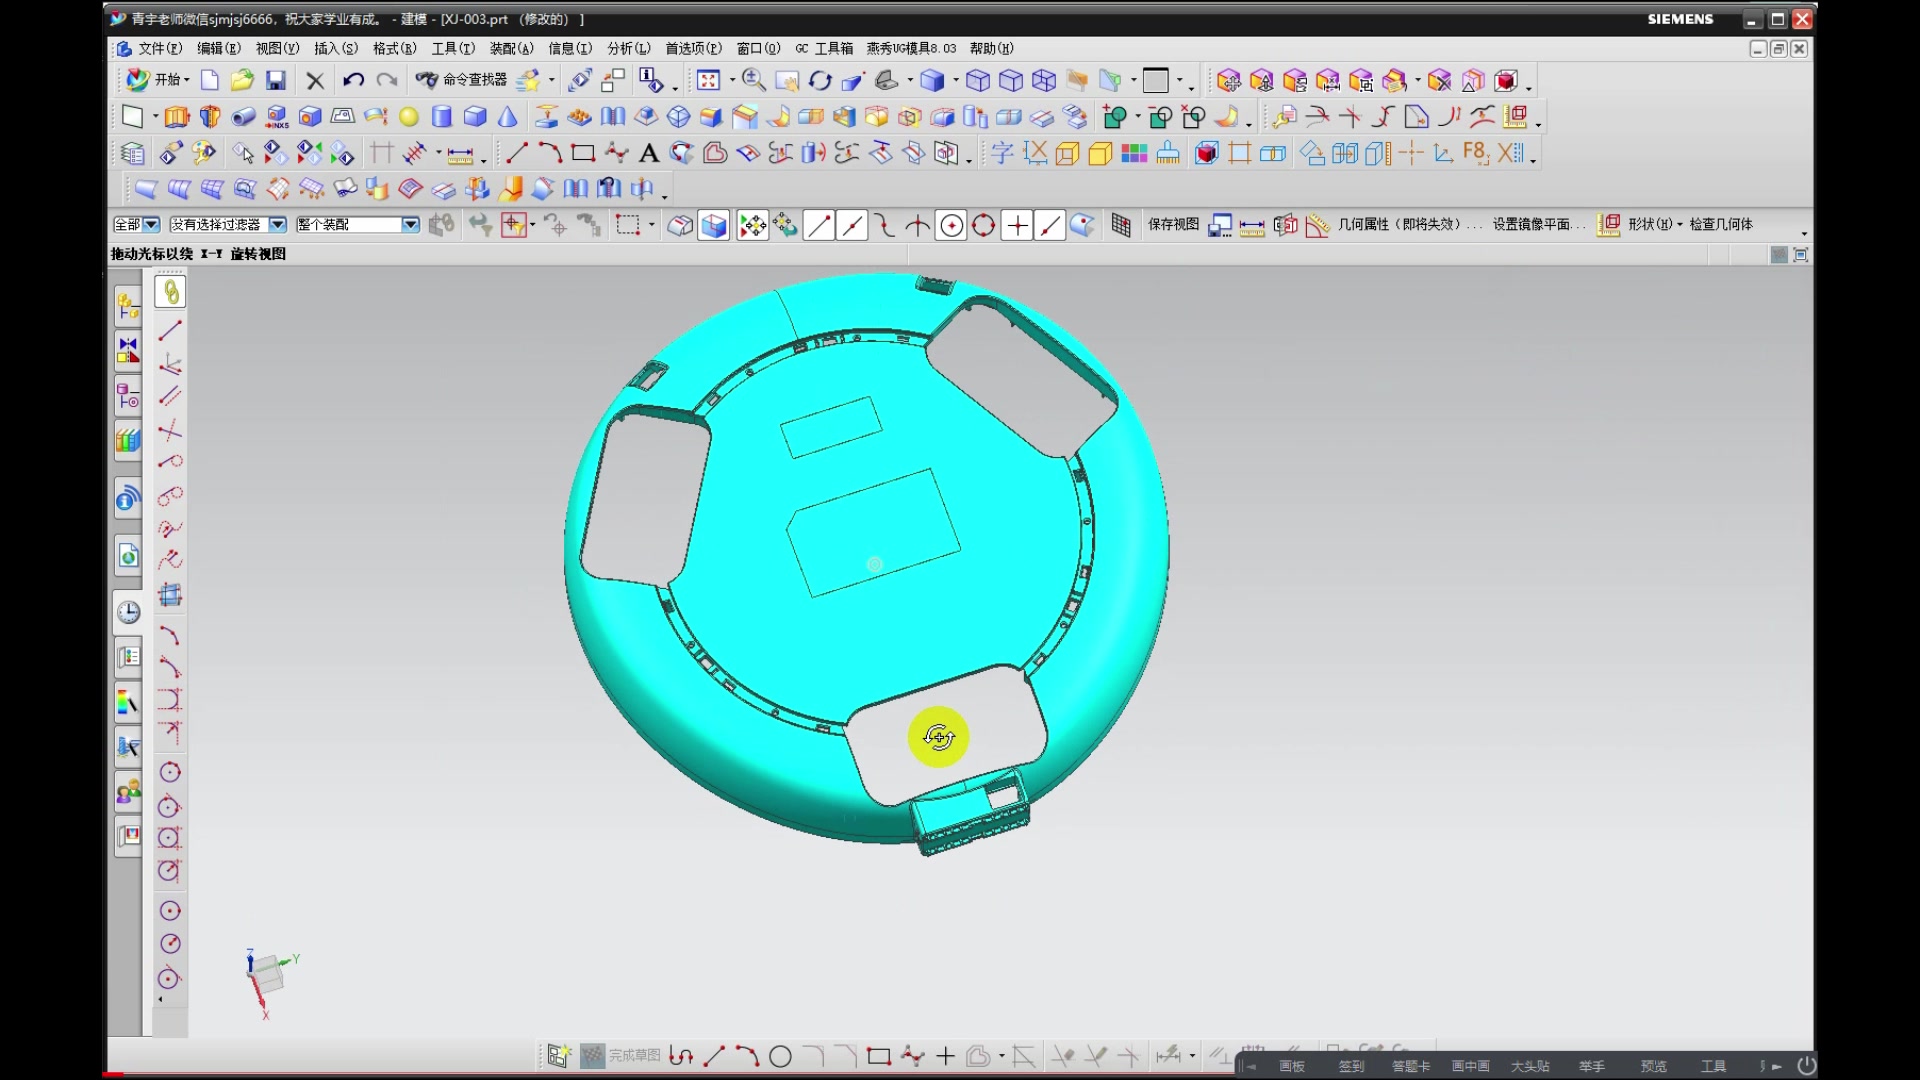Open the 全部 type filter dropdown

coord(151,225)
